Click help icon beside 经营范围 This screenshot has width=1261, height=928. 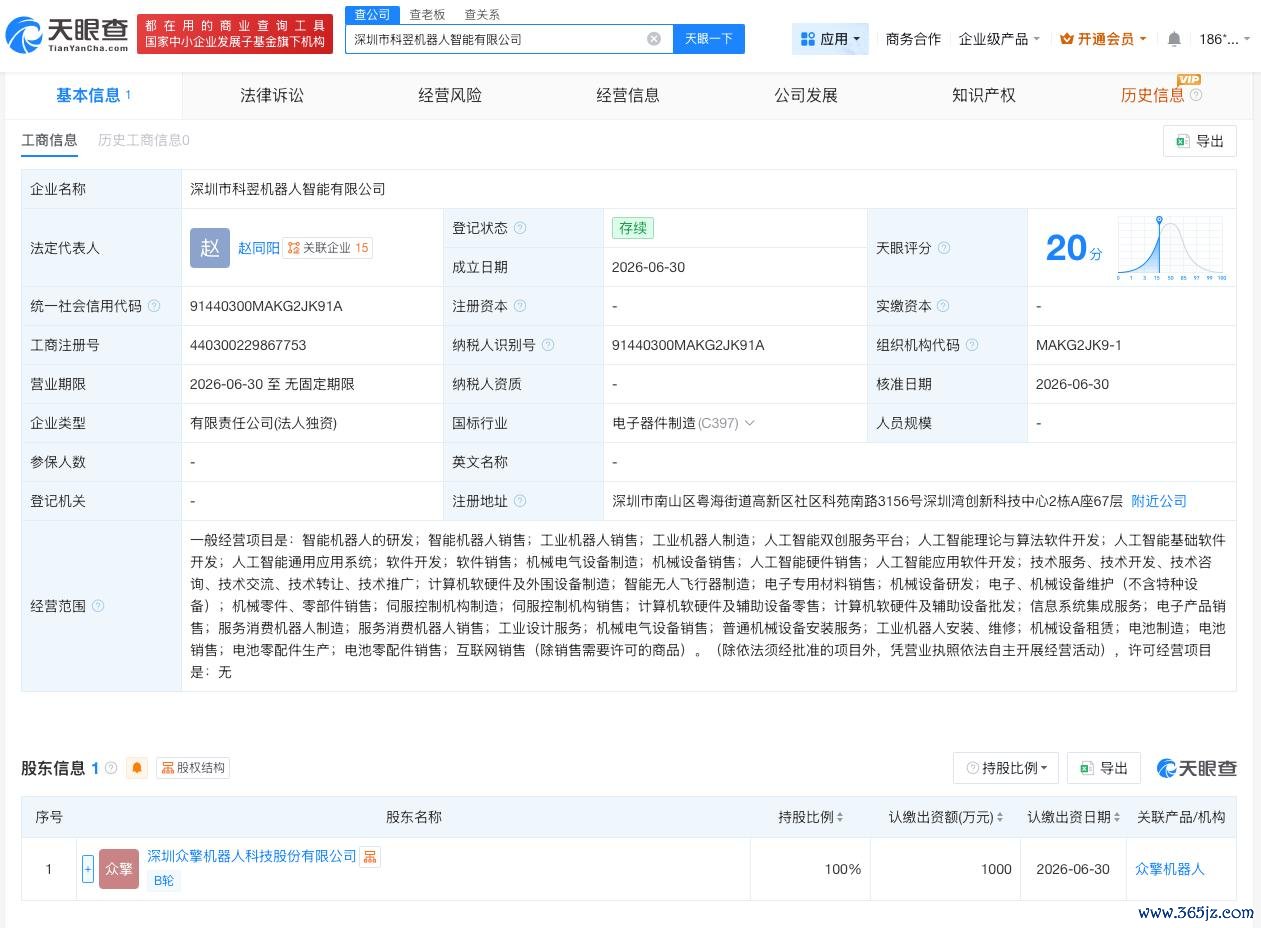(x=98, y=606)
